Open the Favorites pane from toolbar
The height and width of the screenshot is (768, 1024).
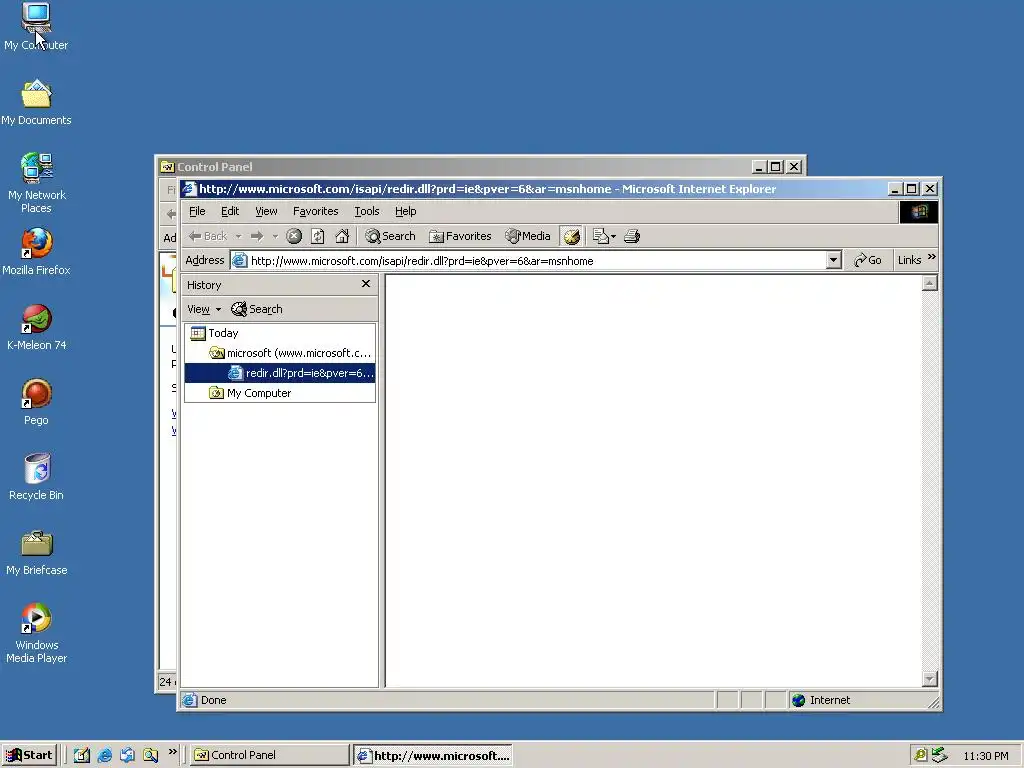pyautogui.click(x=460, y=236)
